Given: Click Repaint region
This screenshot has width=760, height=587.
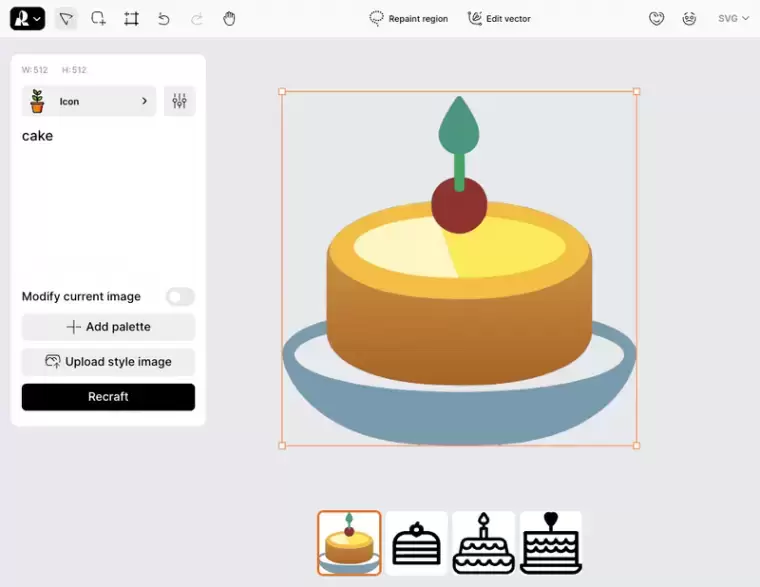Looking at the screenshot, I should point(409,19).
